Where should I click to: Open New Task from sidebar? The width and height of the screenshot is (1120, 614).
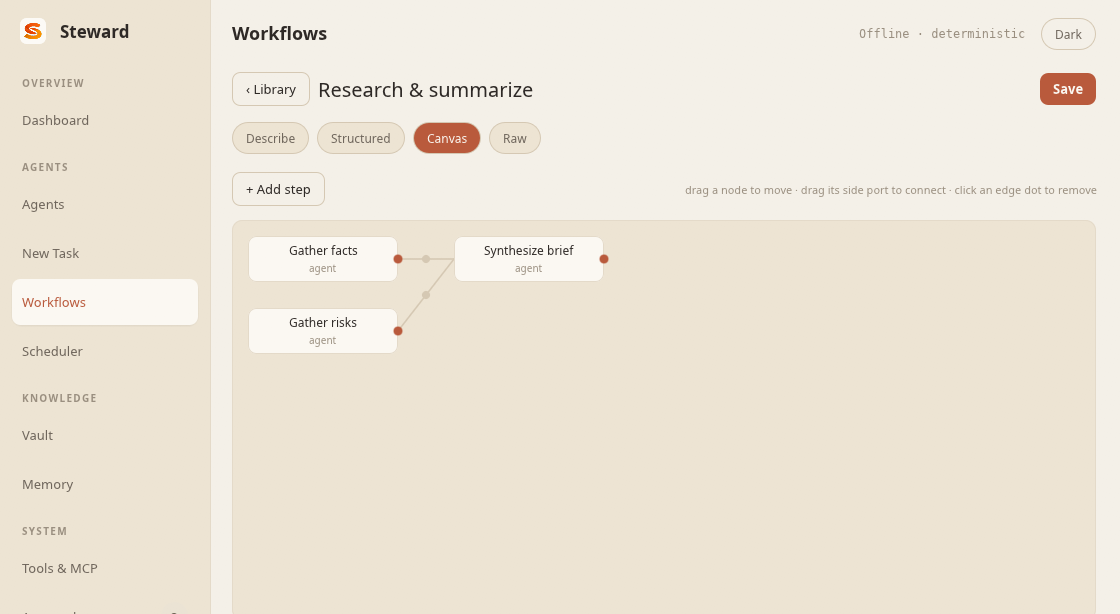(x=105, y=253)
